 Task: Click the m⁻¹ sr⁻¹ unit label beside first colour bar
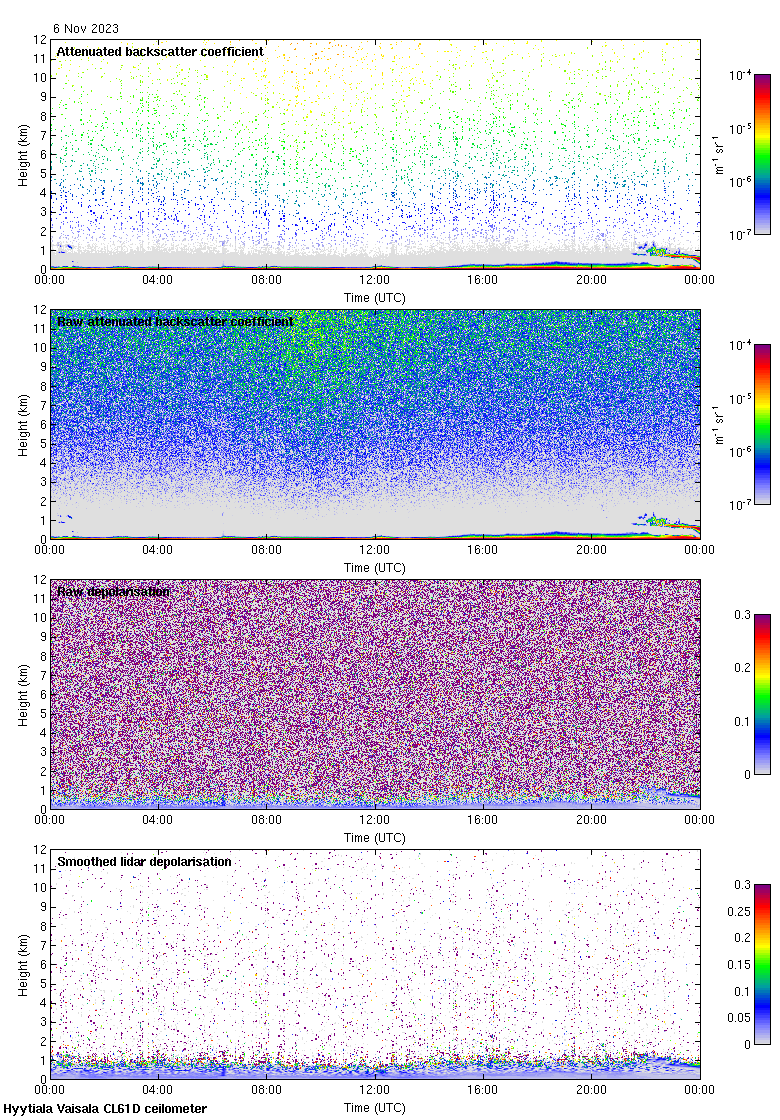(x=719, y=155)
